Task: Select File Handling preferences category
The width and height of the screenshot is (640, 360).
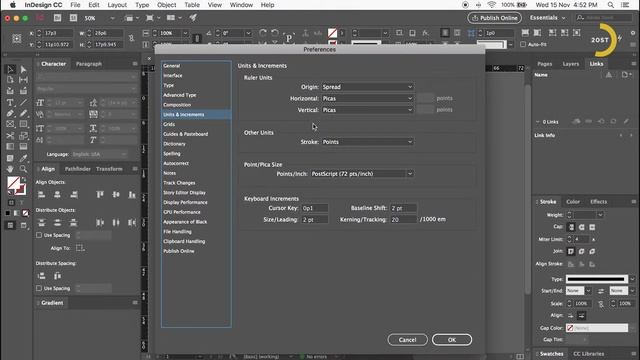Action: [177, 232]
